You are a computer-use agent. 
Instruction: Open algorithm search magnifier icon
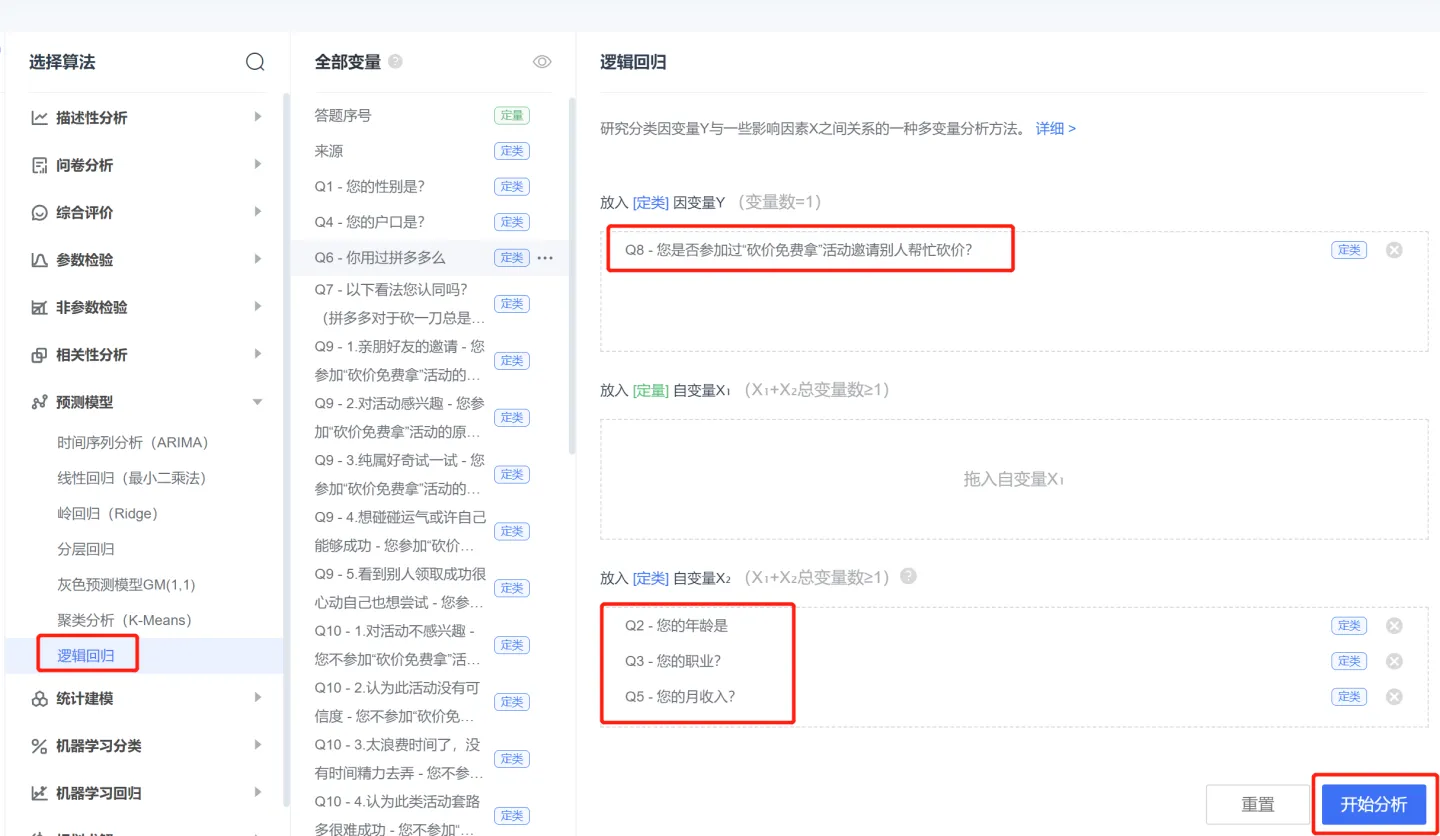(x=255, y=62)
